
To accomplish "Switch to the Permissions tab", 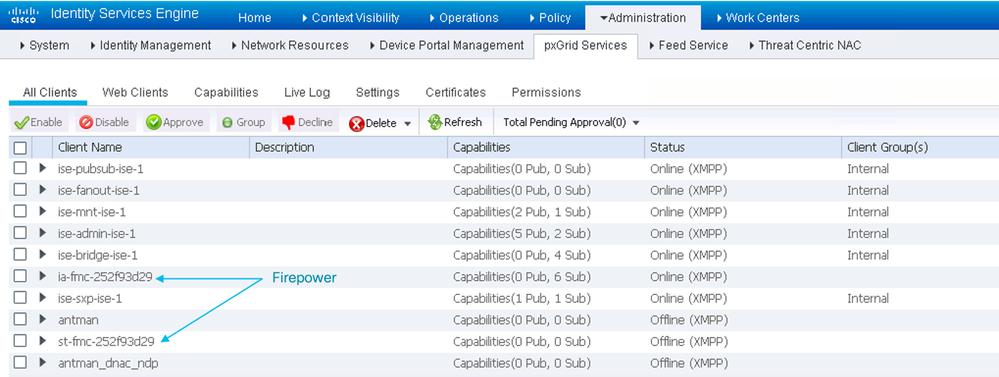I will pos(546,92).
